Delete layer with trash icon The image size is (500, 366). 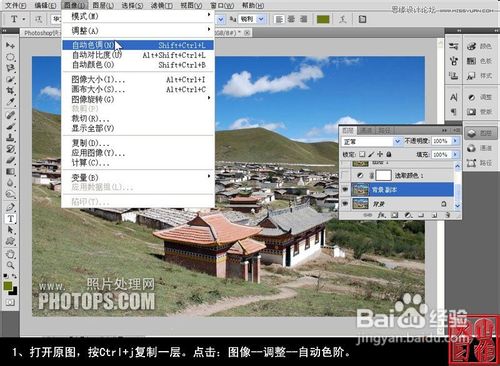tap(448, 215)
